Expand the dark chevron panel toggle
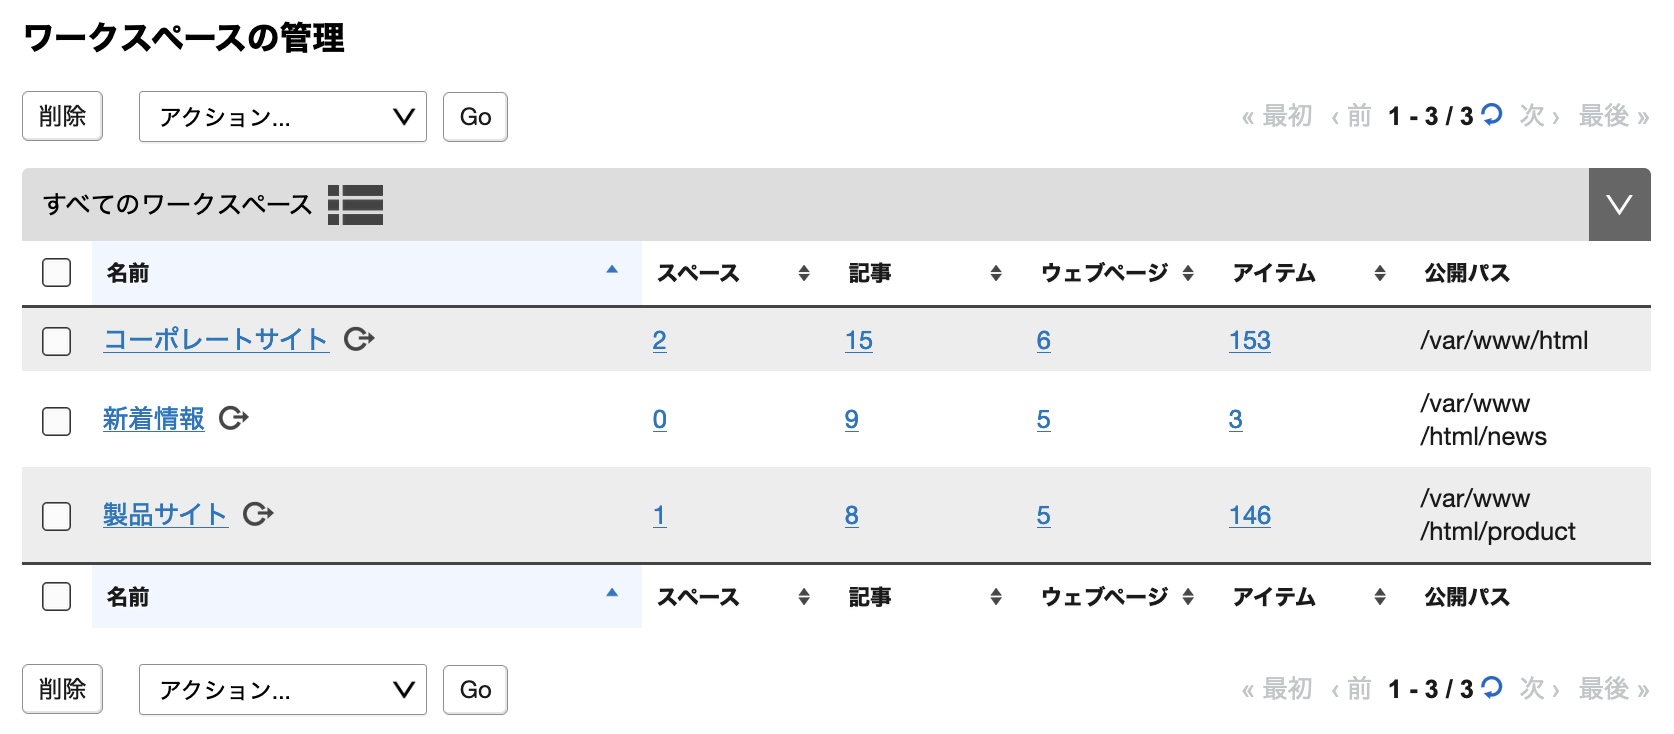This screenshot has width=1674, height=734. [1619, 205]
